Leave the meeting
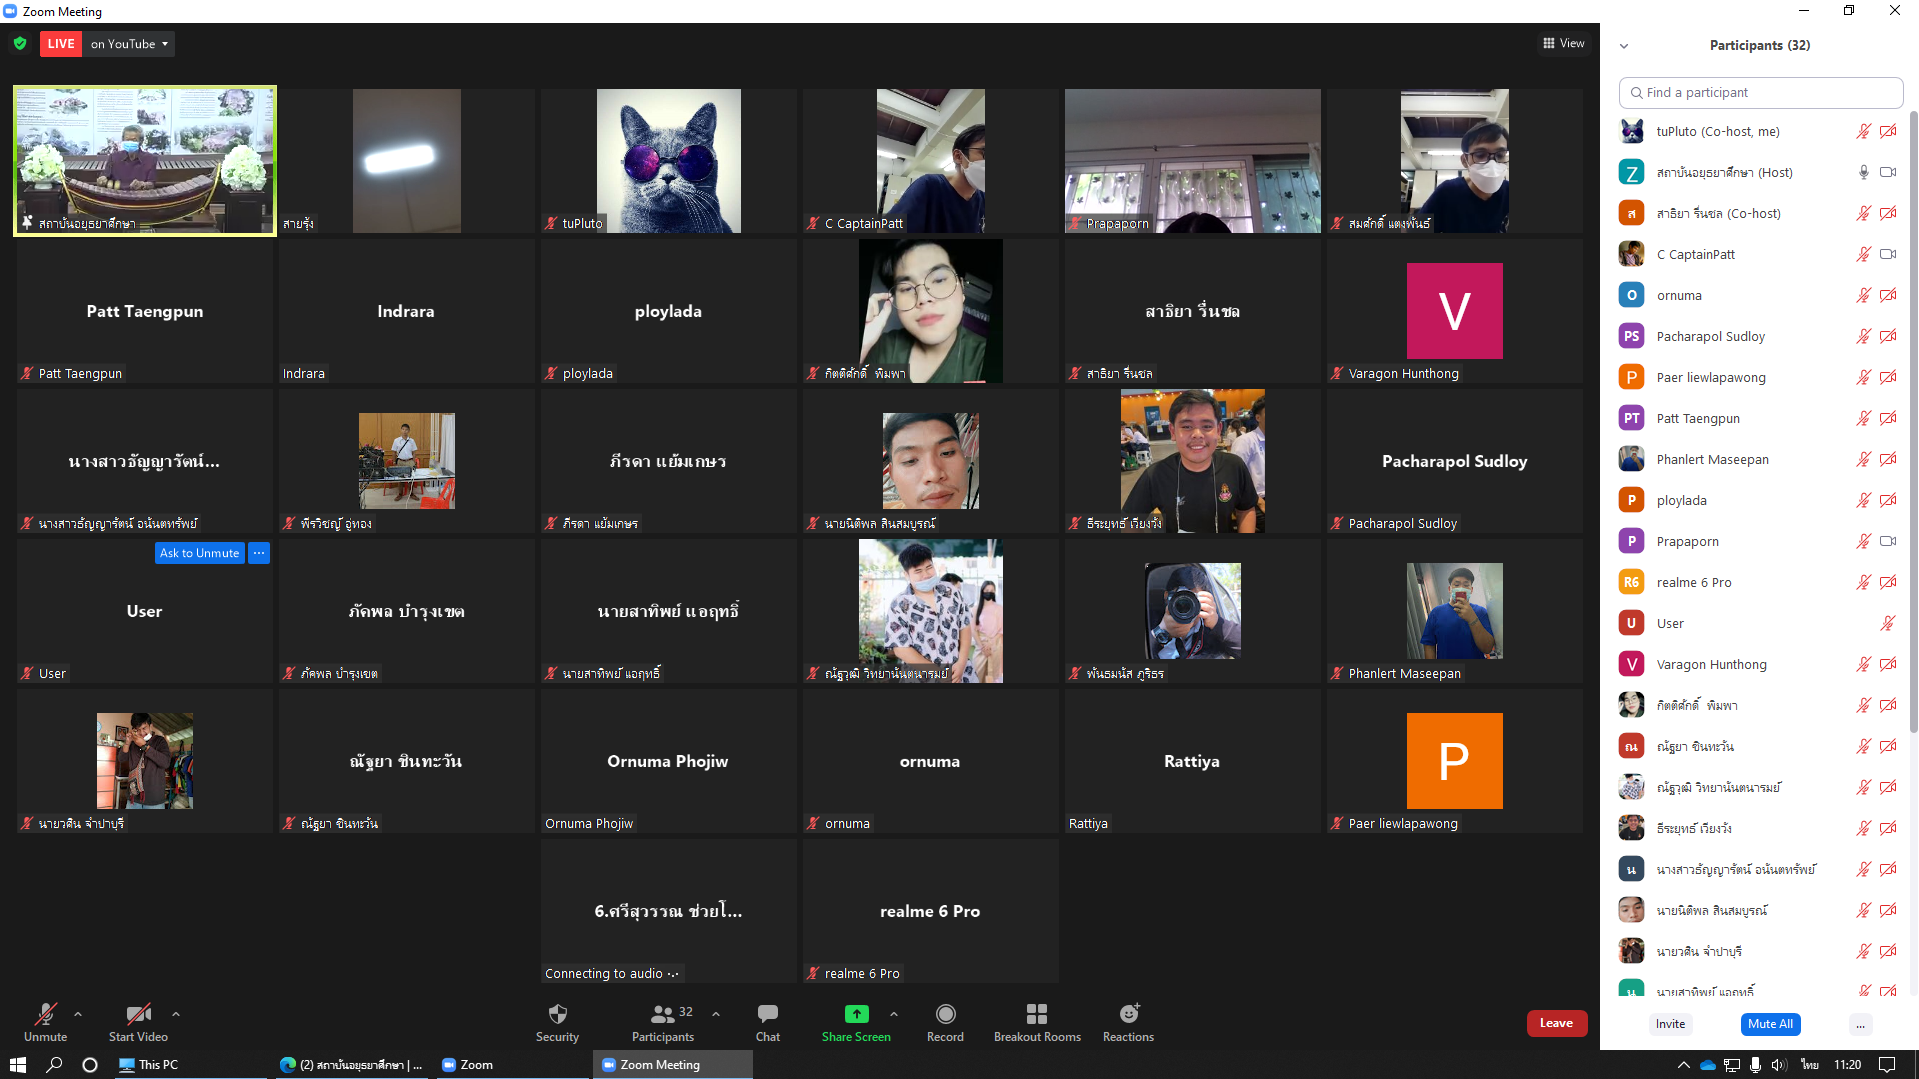The image size is (1919, 1079). pyautogui.click(x=1556, y=1023)
